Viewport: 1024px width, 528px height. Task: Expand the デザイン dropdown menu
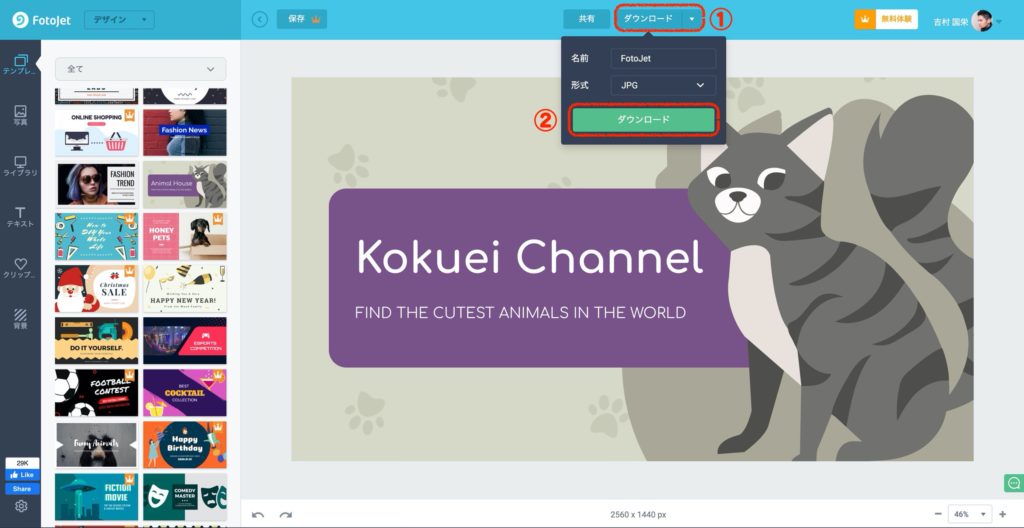119,19
